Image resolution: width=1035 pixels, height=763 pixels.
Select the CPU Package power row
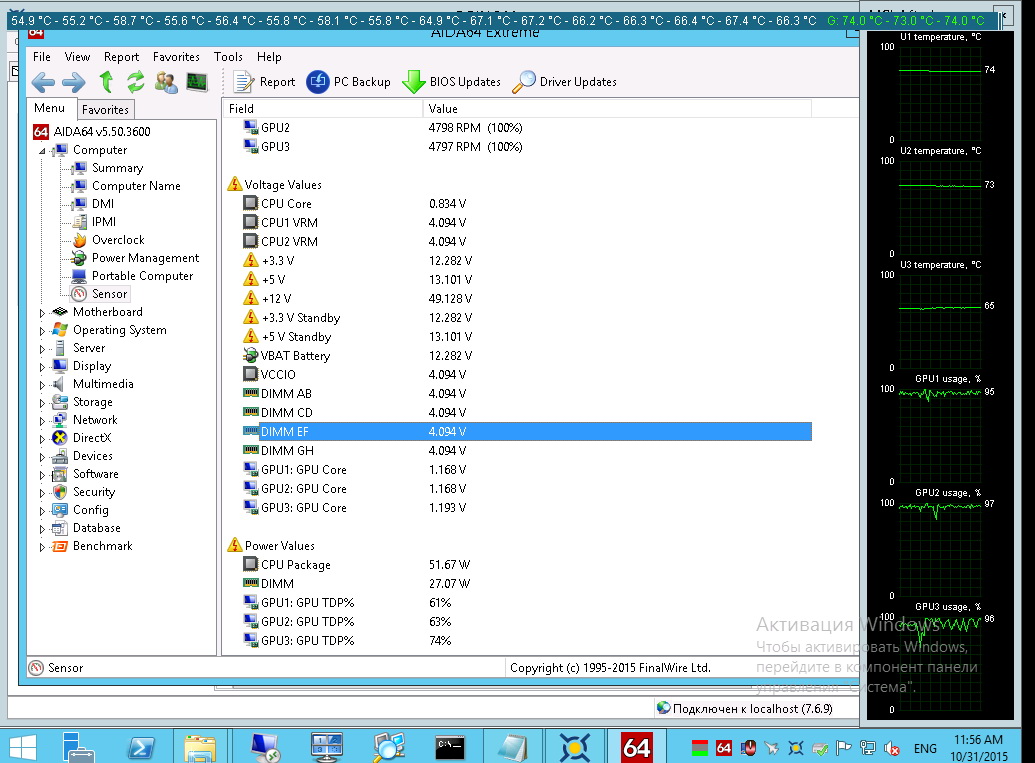click(x=527, y=564)
